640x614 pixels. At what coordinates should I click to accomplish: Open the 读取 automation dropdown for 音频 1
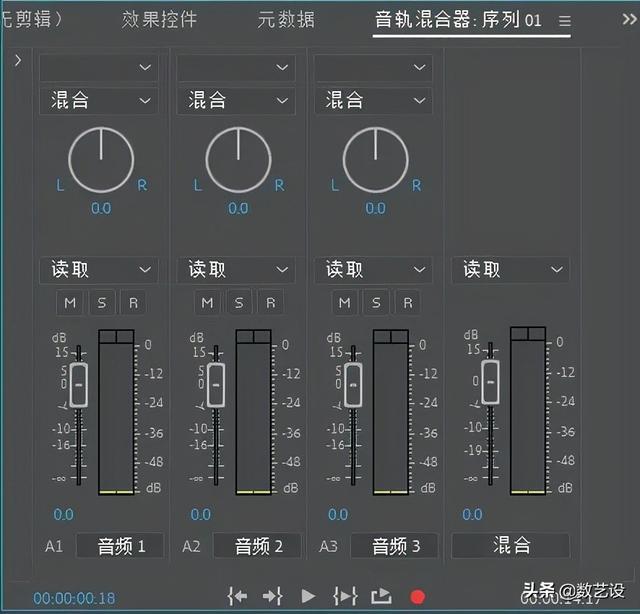pyautogui.click(x=98, y=270)
